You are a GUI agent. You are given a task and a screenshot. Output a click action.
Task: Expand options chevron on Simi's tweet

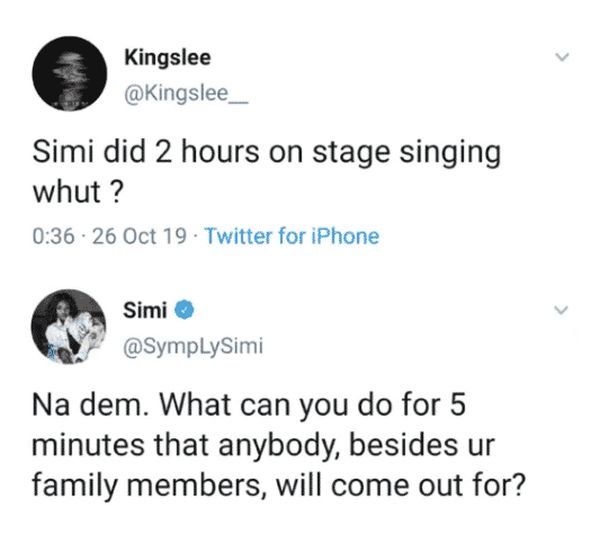[561, 310]
